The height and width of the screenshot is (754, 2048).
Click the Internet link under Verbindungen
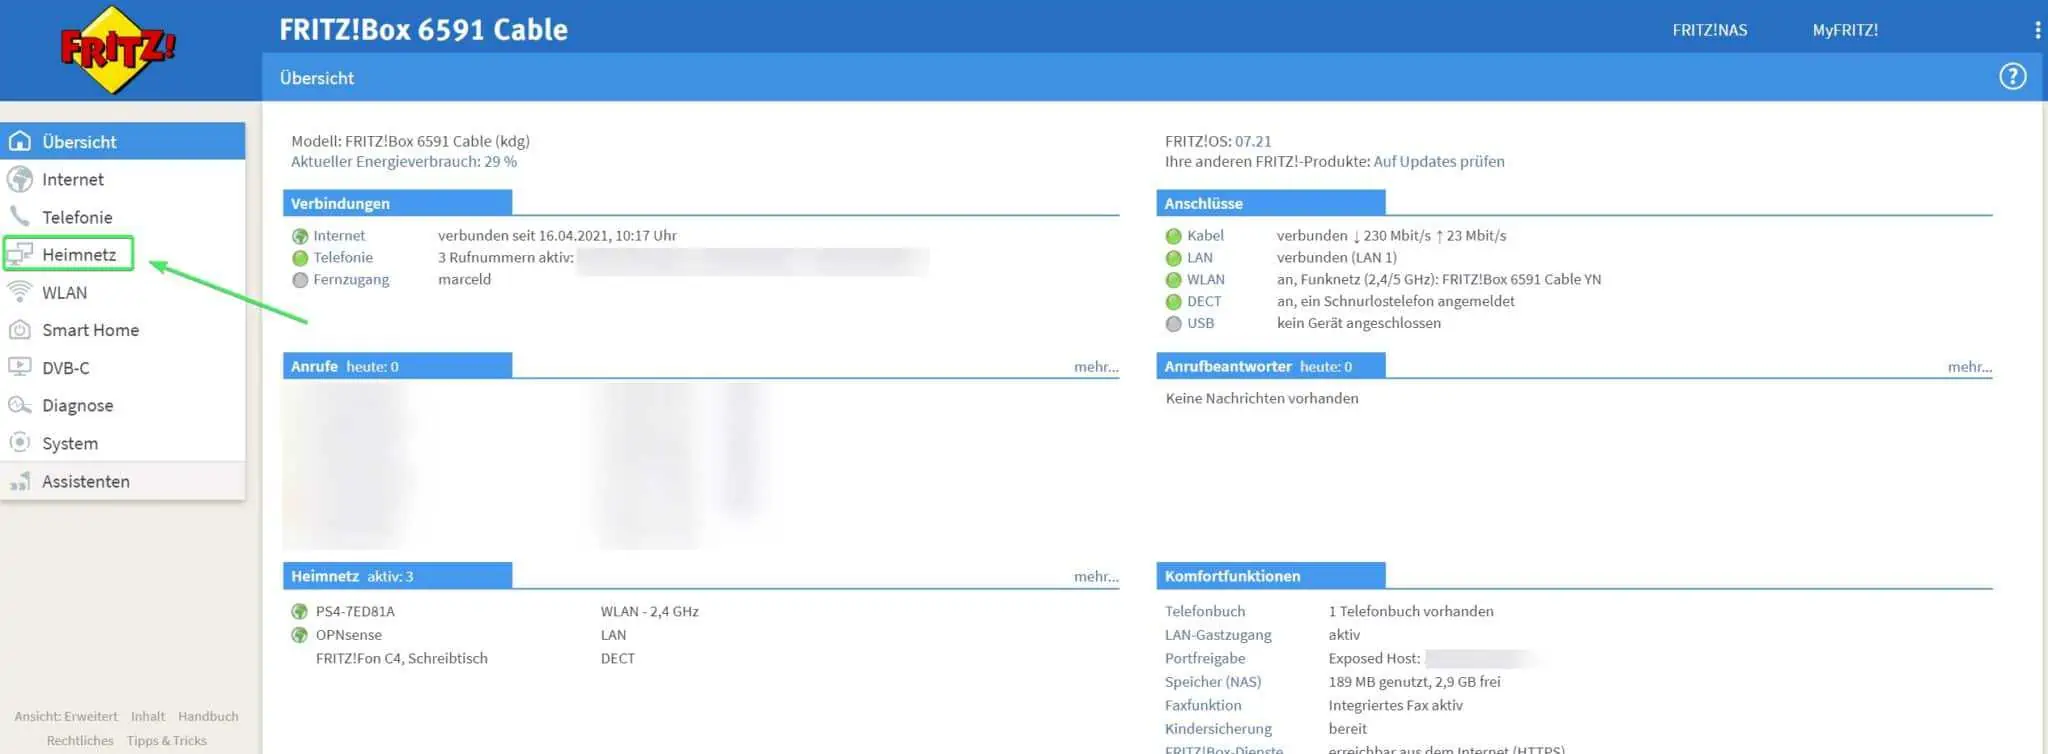pos(339,236)
